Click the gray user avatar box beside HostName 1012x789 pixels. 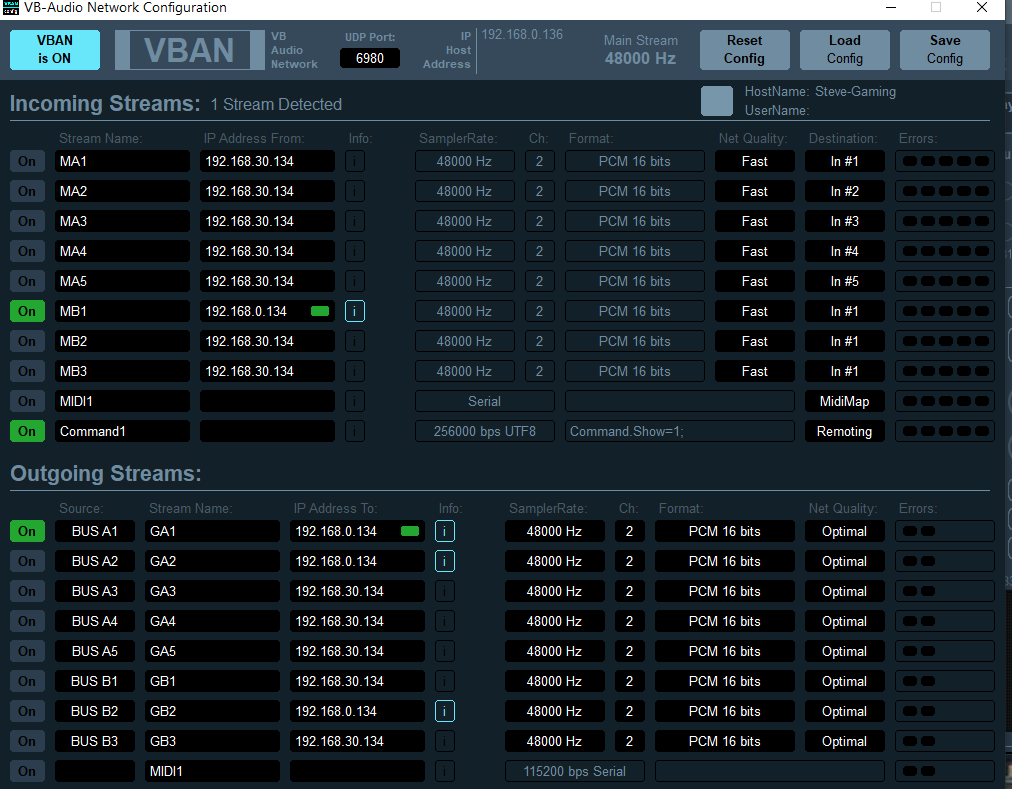point(716,101)
